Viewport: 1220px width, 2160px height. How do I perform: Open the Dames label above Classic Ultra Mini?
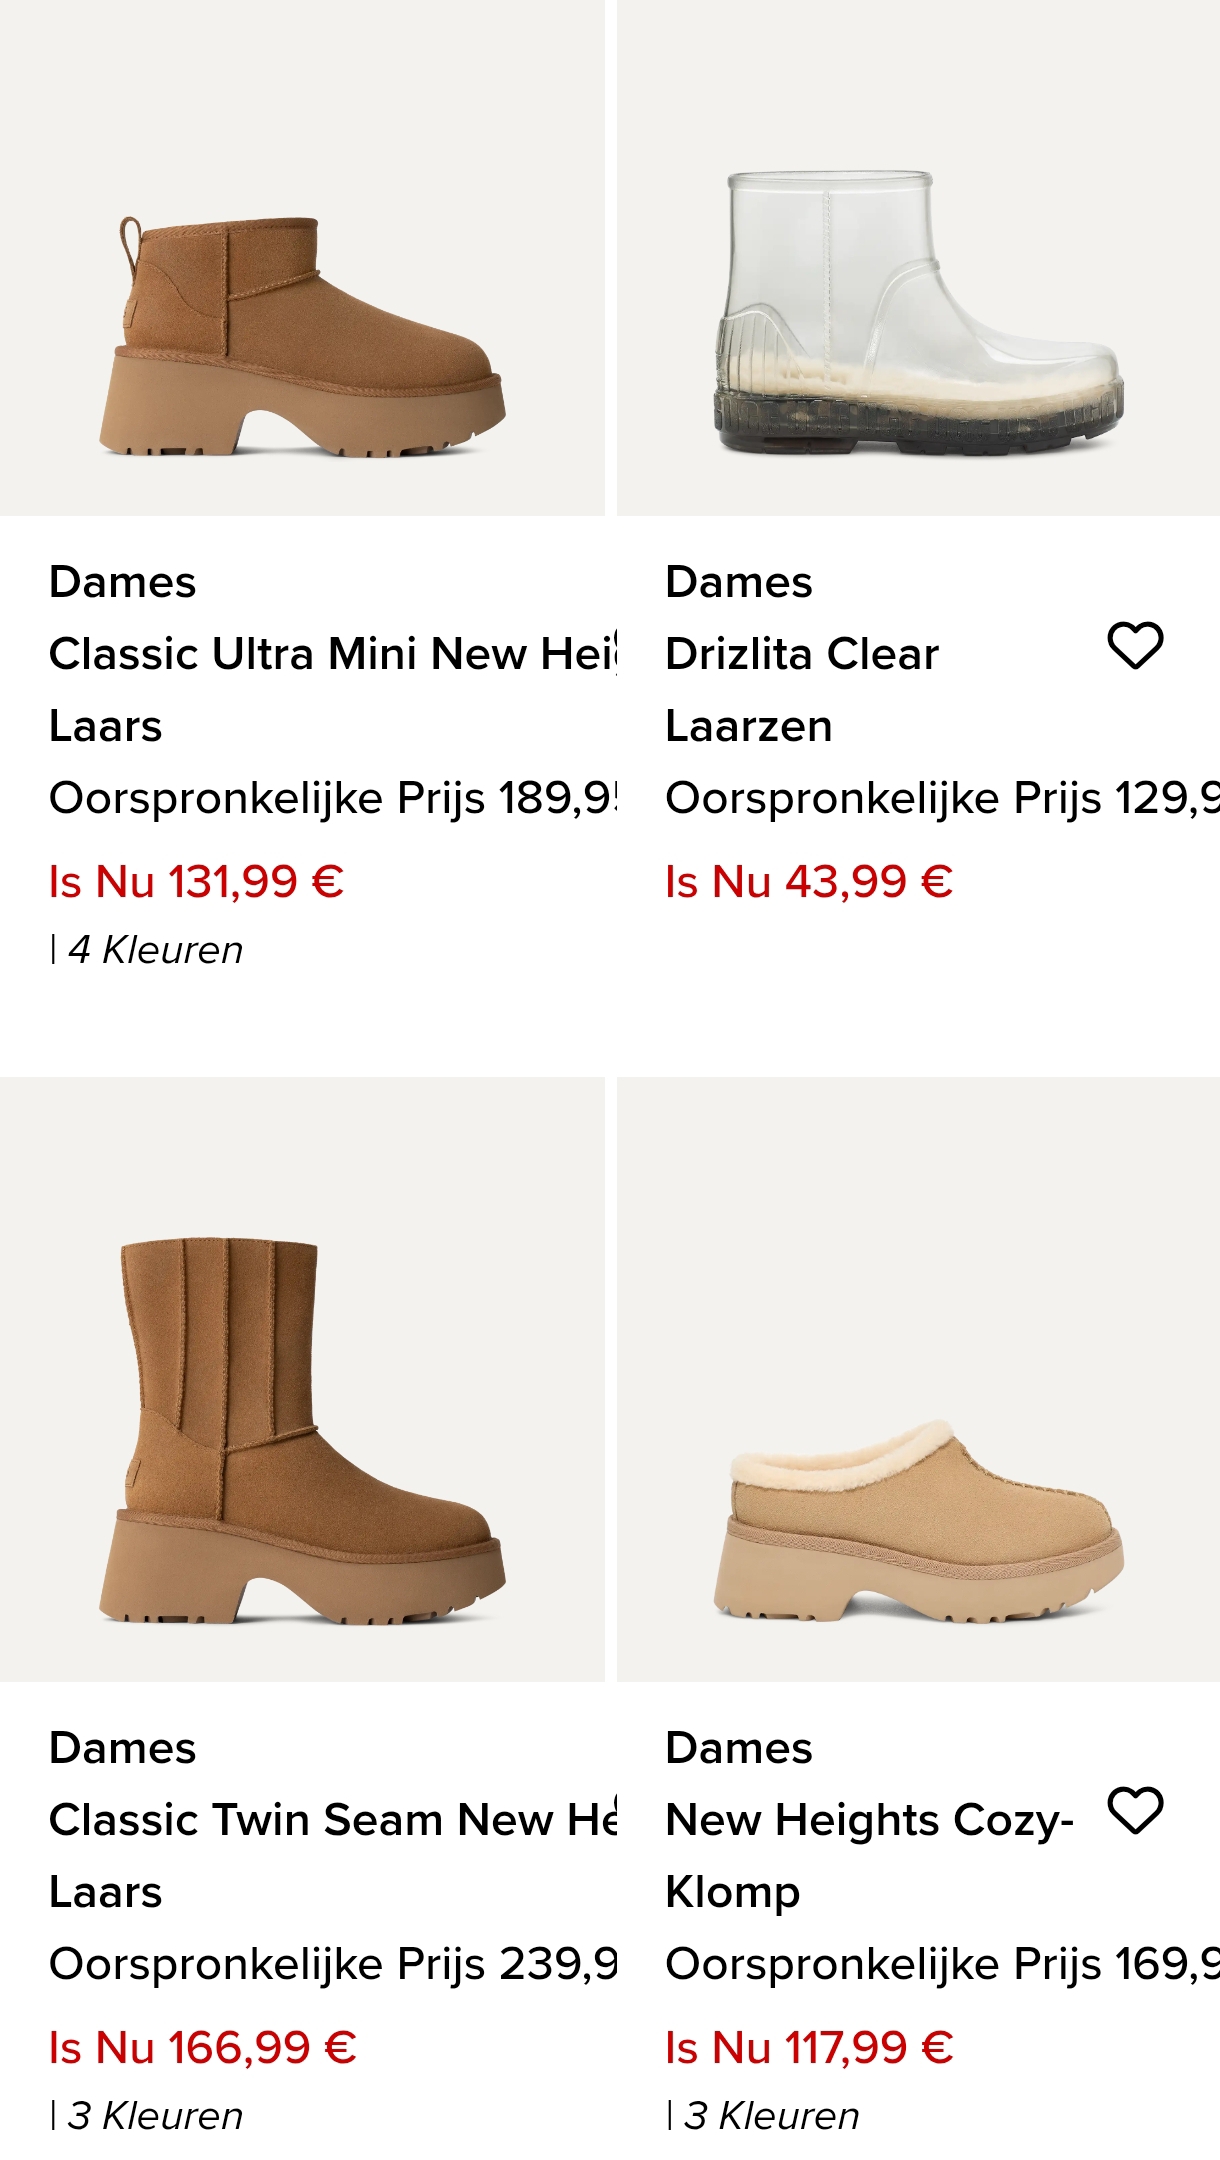122,580
